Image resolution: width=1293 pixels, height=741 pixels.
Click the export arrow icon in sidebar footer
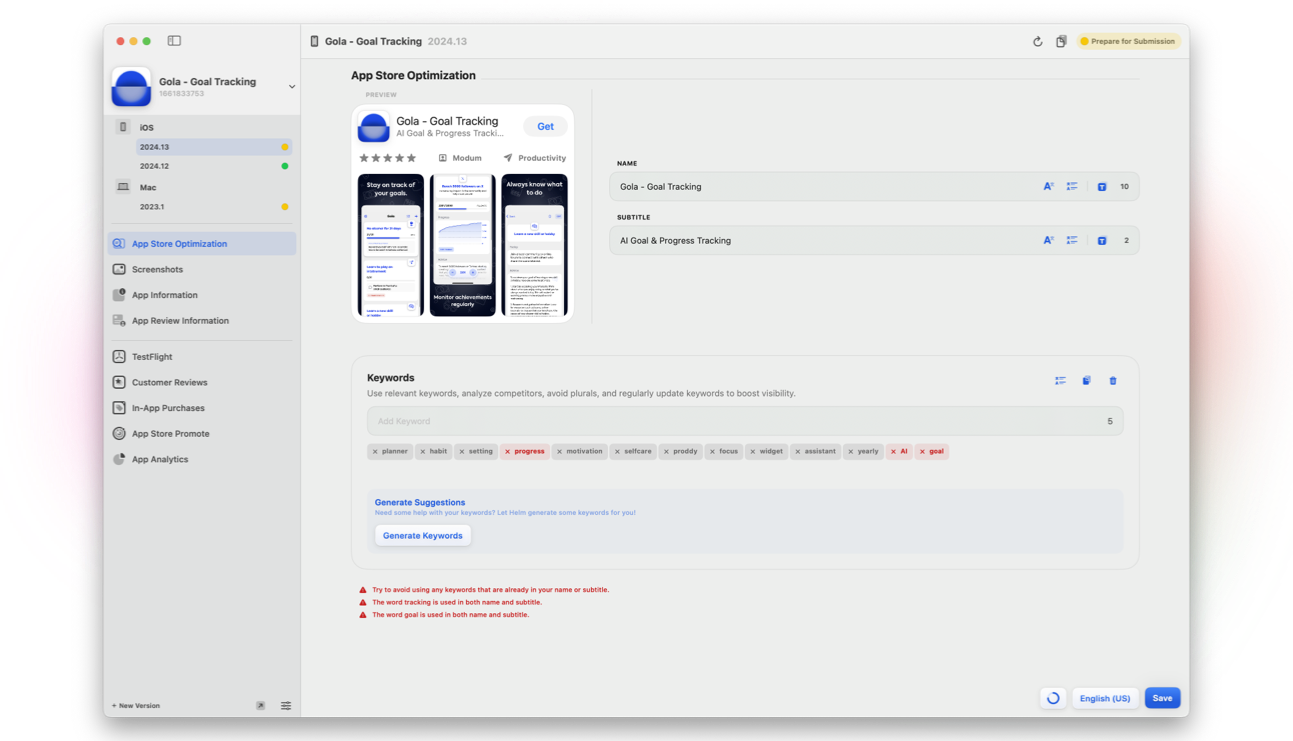point(260,706)
